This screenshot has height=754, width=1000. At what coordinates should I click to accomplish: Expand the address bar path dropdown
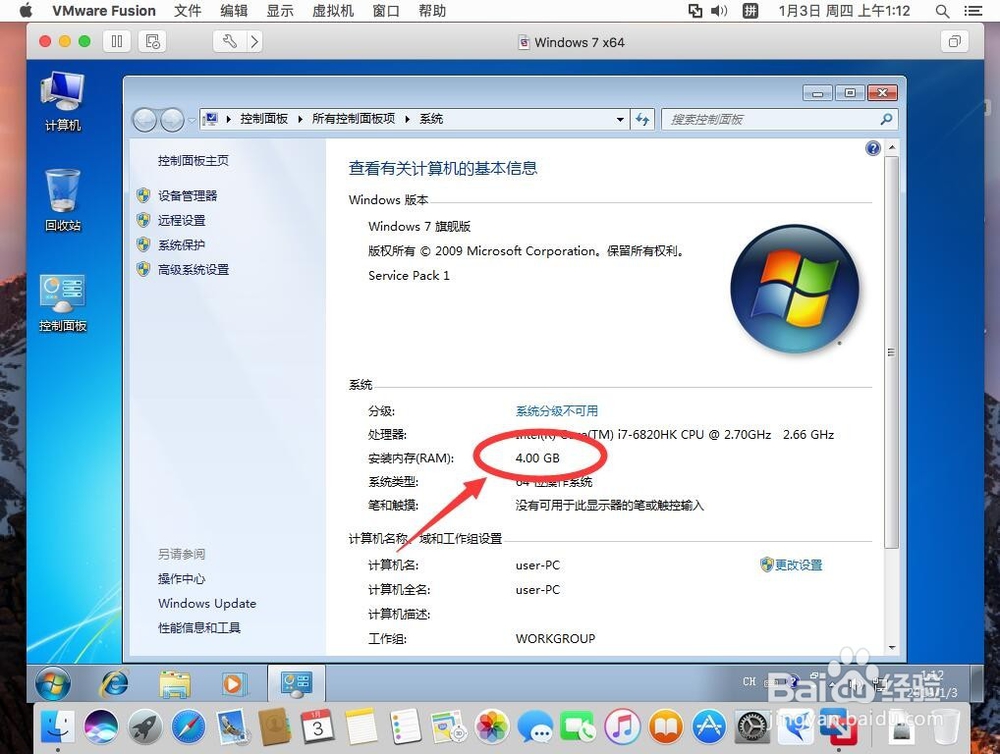click(620, 119)
